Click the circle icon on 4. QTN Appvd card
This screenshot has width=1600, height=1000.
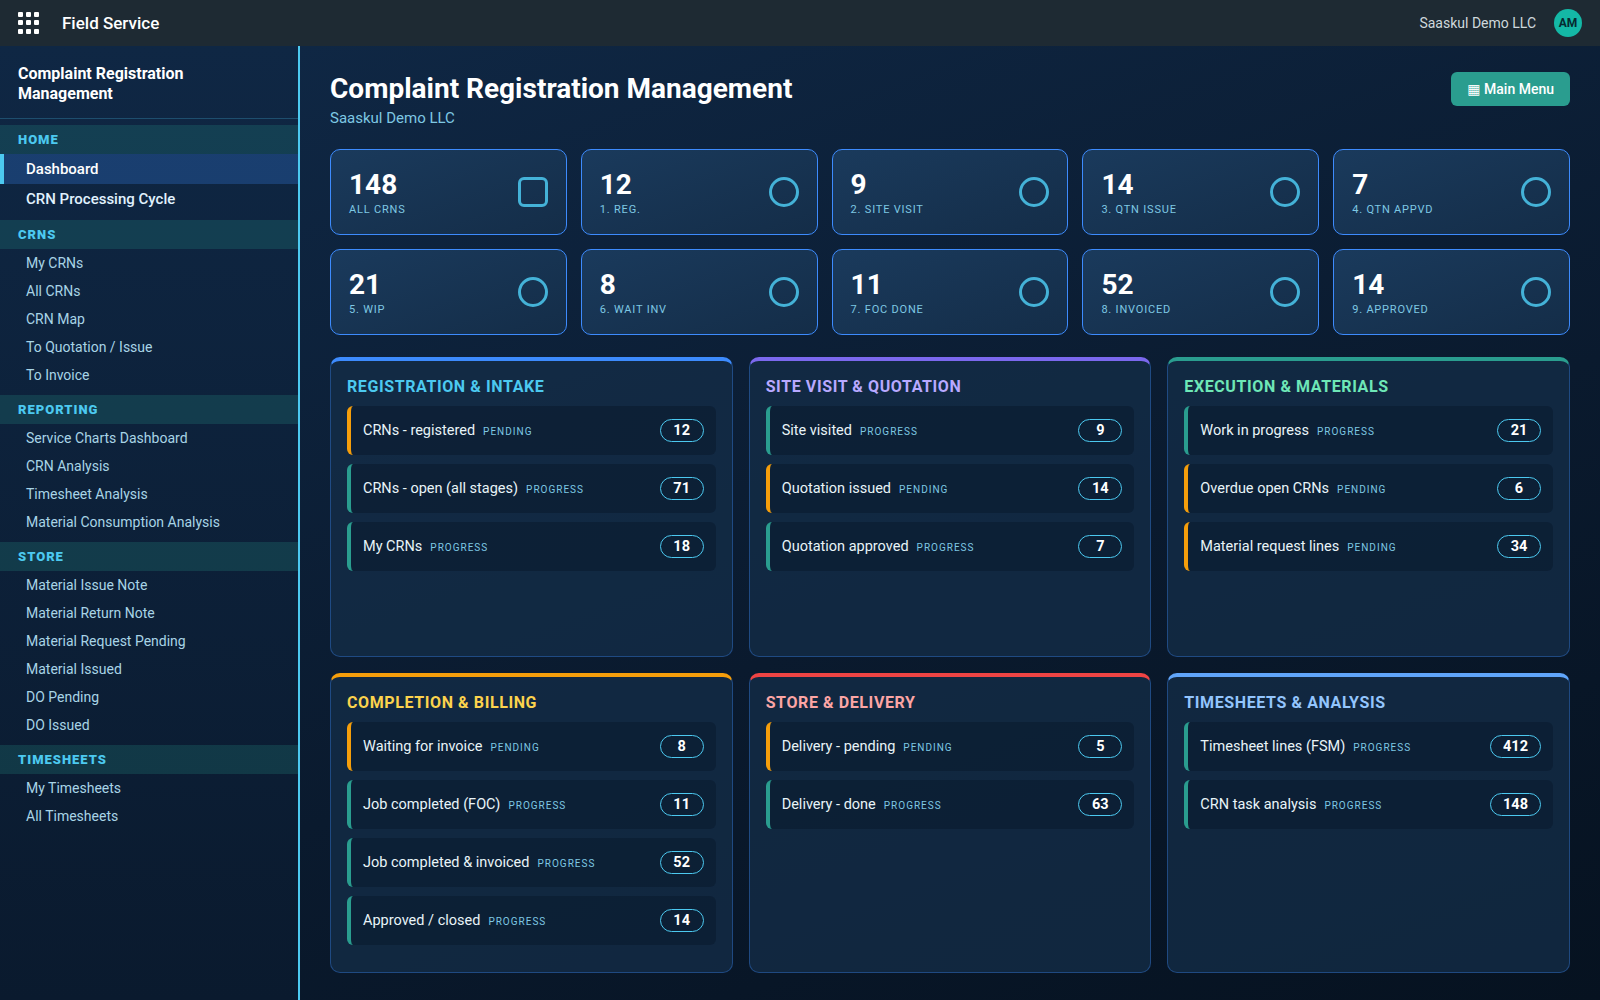(1536, 192)
